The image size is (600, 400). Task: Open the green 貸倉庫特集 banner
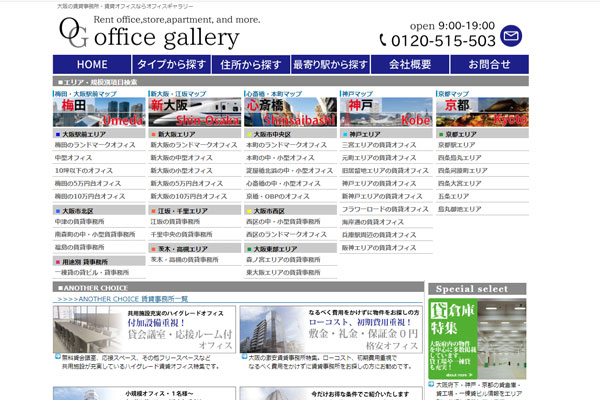(x=477, y=339)
